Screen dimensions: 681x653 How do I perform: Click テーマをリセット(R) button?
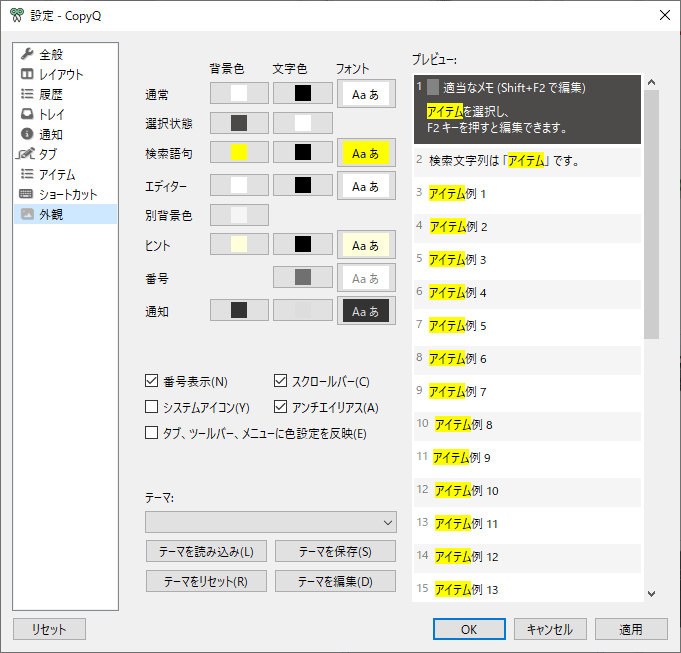point(206,581)
